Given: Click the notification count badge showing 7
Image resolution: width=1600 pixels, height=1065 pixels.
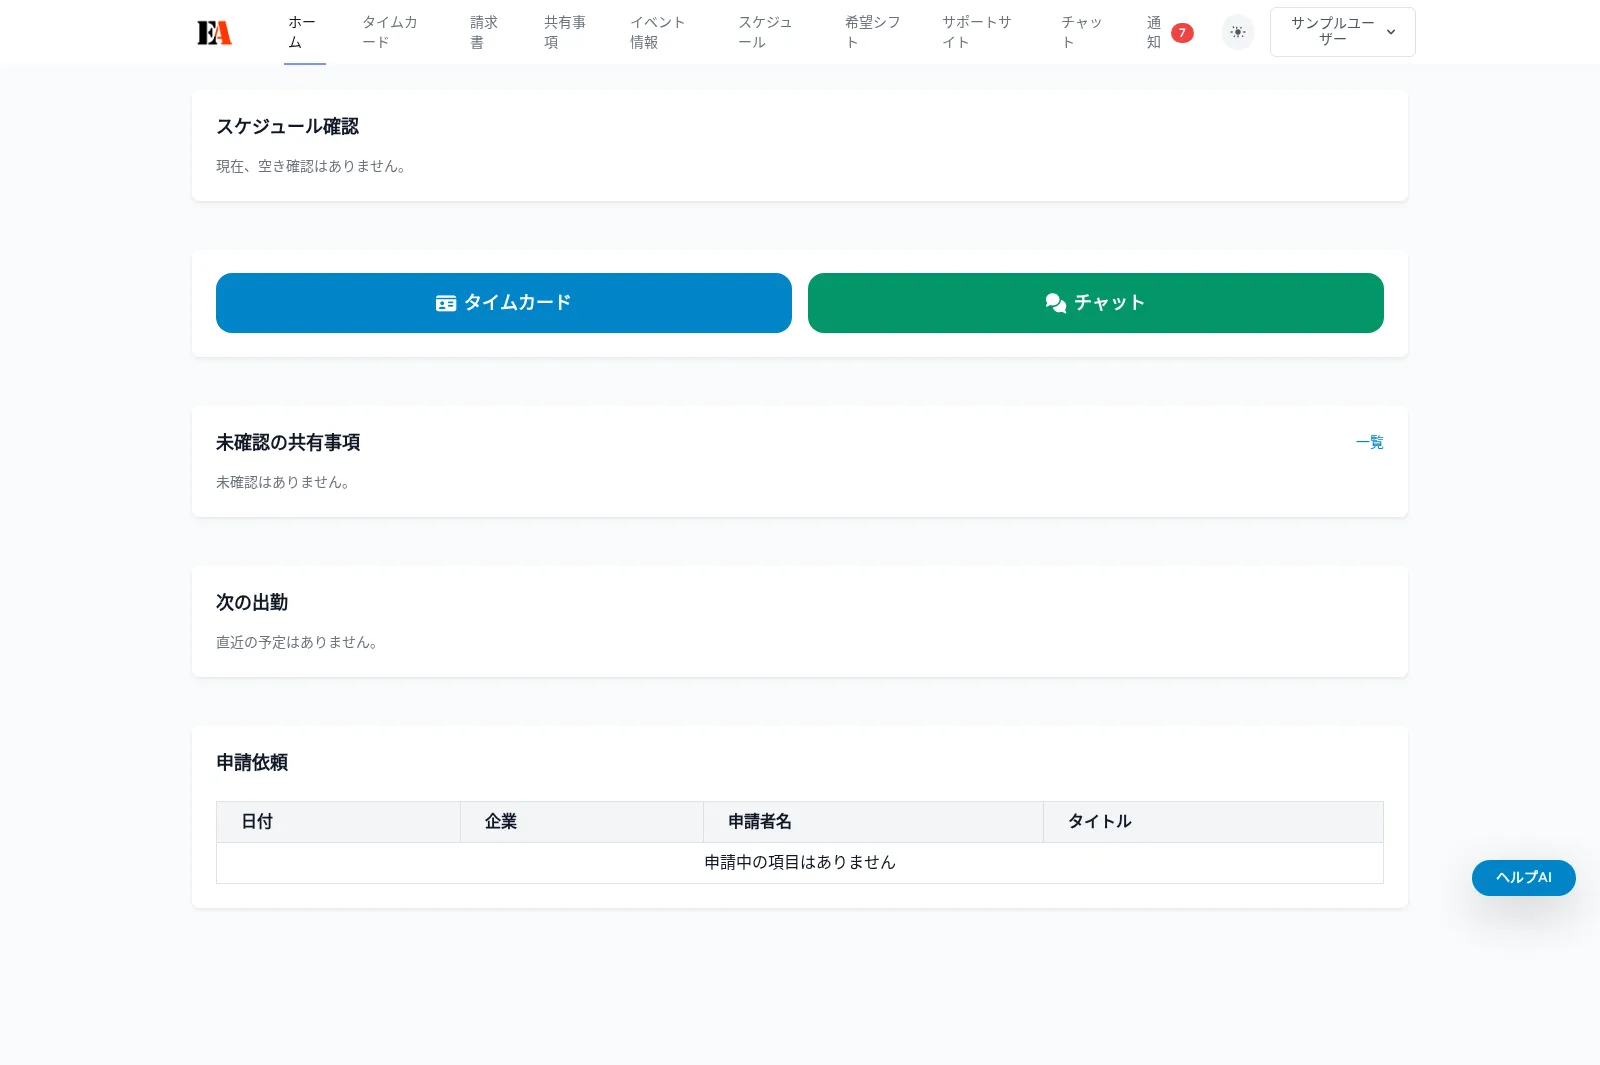Looking at the screenshot, I should [1183, 33].
